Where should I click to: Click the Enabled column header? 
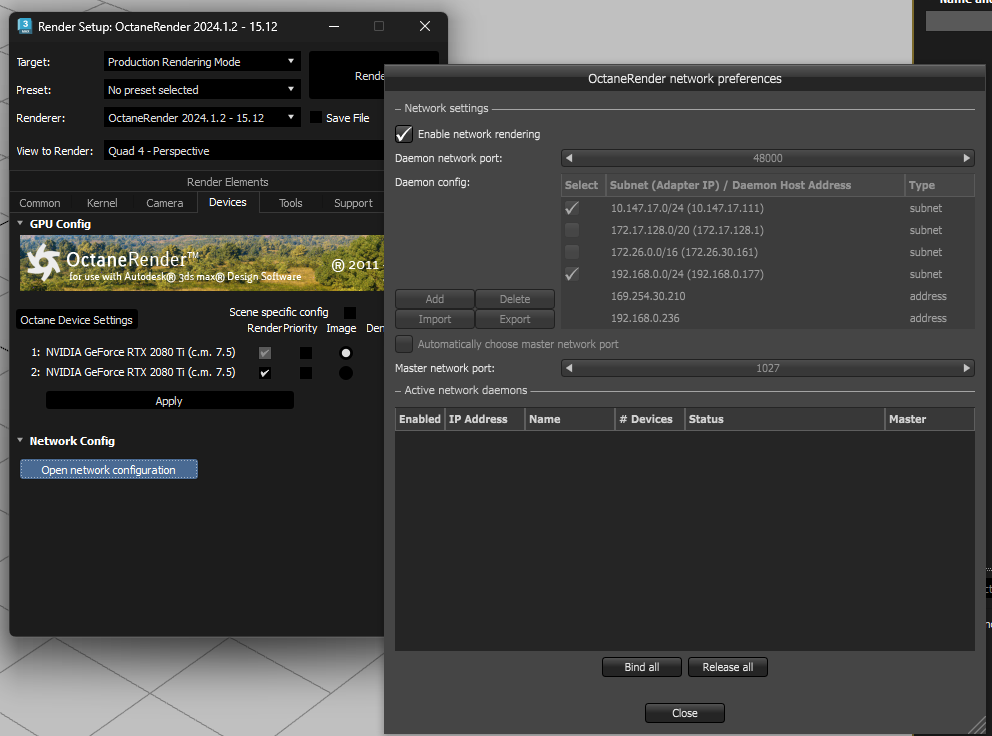pos(419,419)
